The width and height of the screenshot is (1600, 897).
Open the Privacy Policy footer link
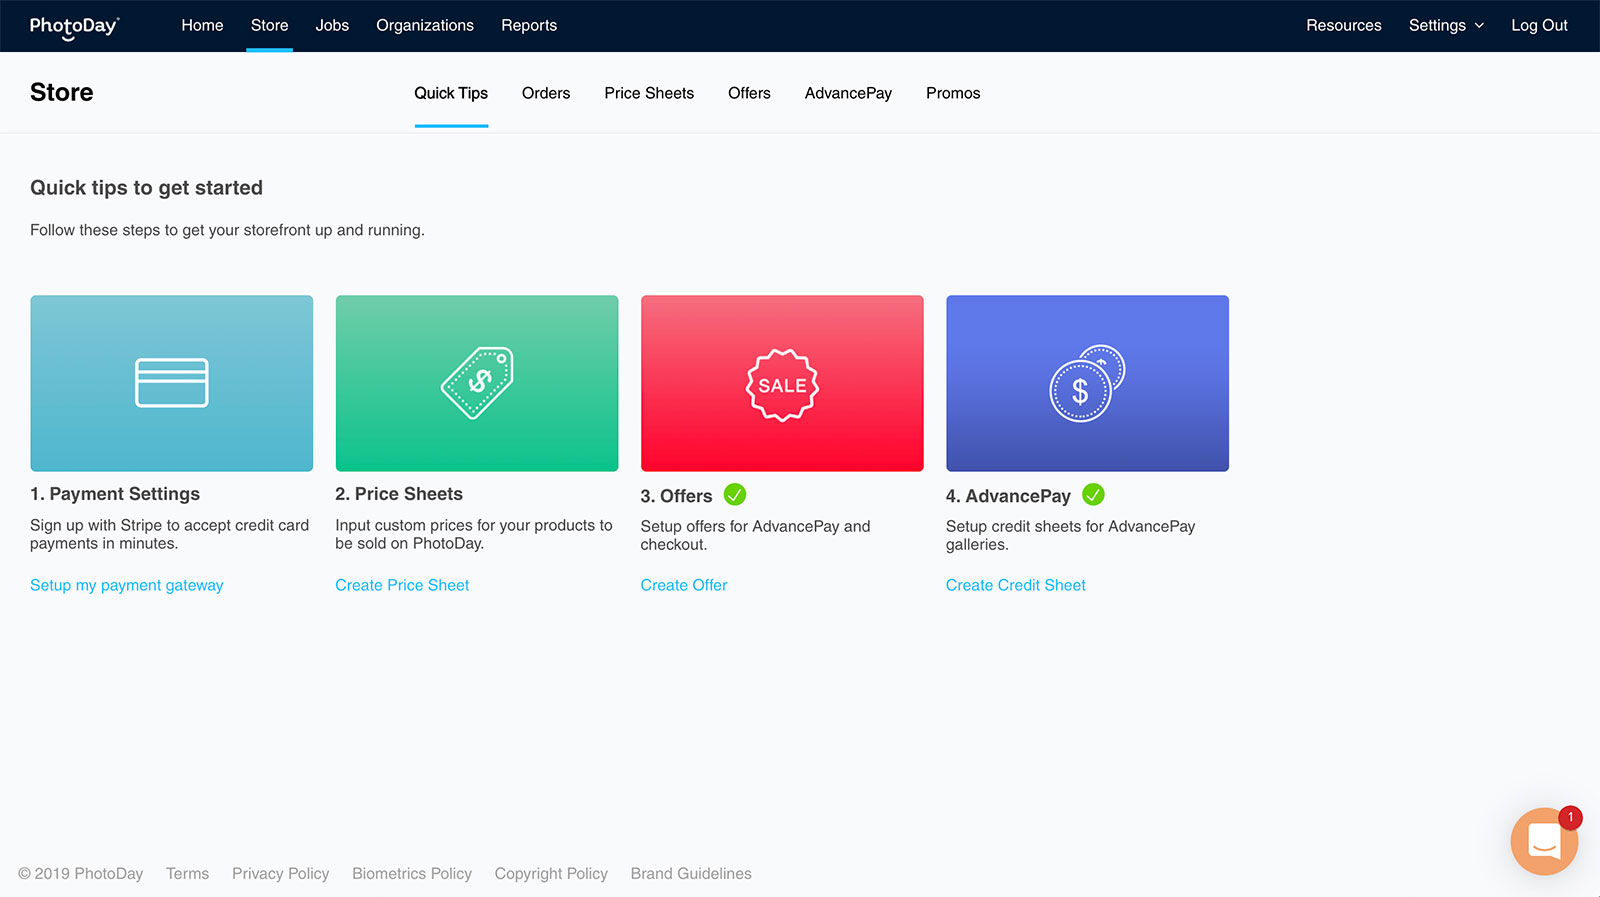pyautogui.click(x=281, y=874)
